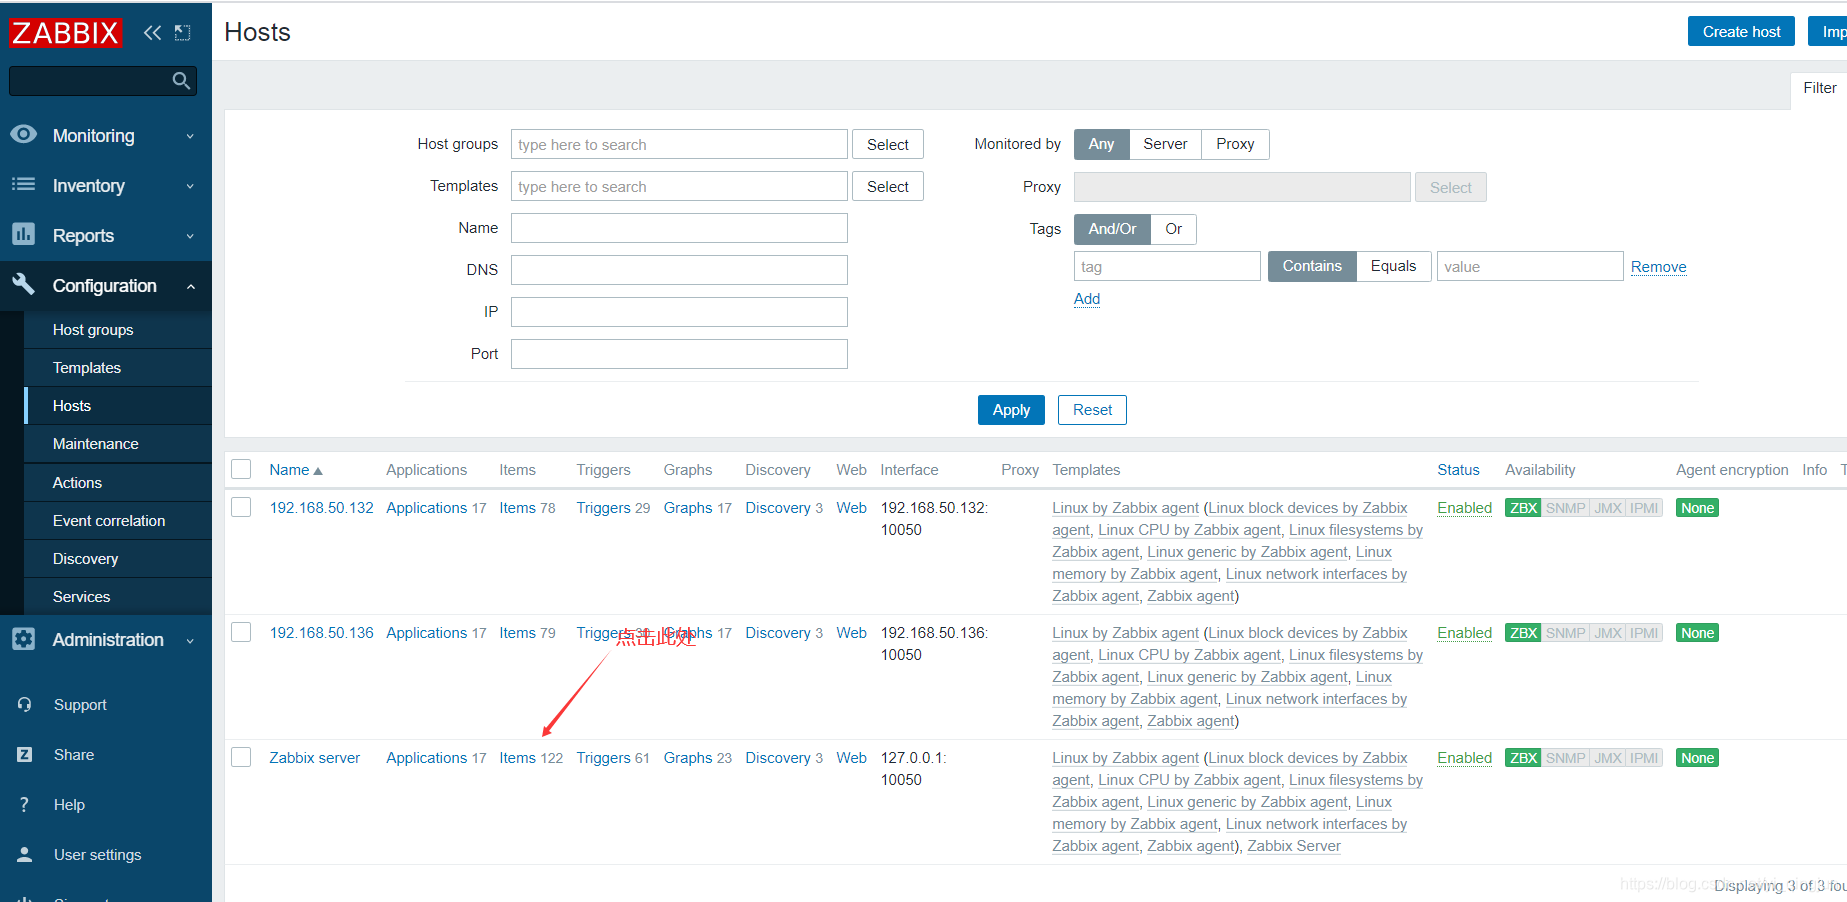This screenshot has height=902, width=1847.
Task: Collapse the Configuration menu chevron
Action: click(190, 286)
